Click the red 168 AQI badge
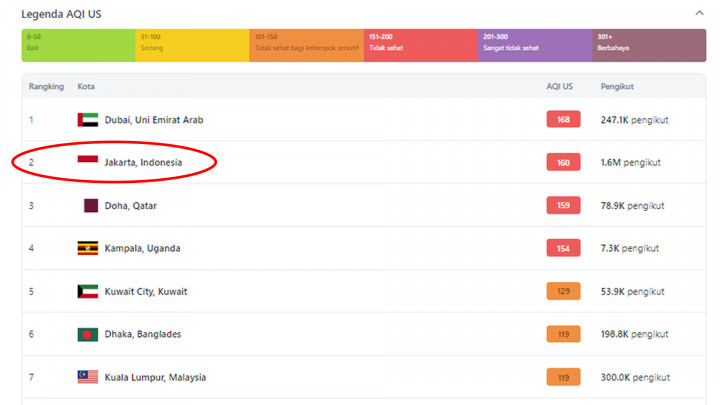 click(563, 120)
